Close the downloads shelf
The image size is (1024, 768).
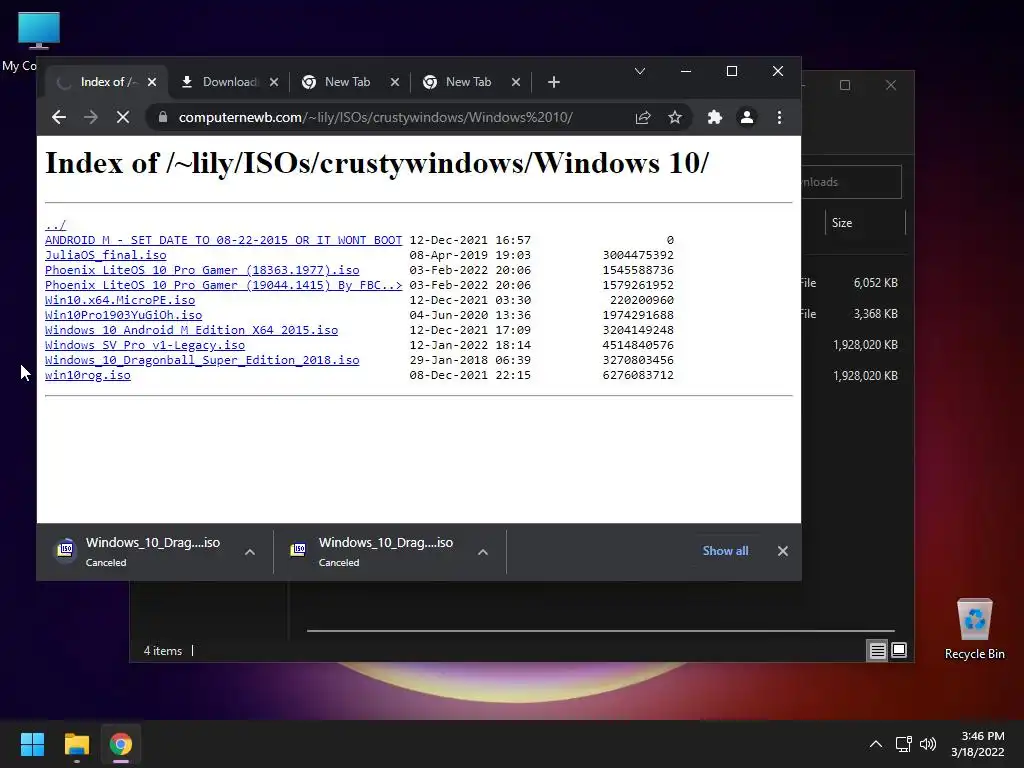(x=782, y=551)
